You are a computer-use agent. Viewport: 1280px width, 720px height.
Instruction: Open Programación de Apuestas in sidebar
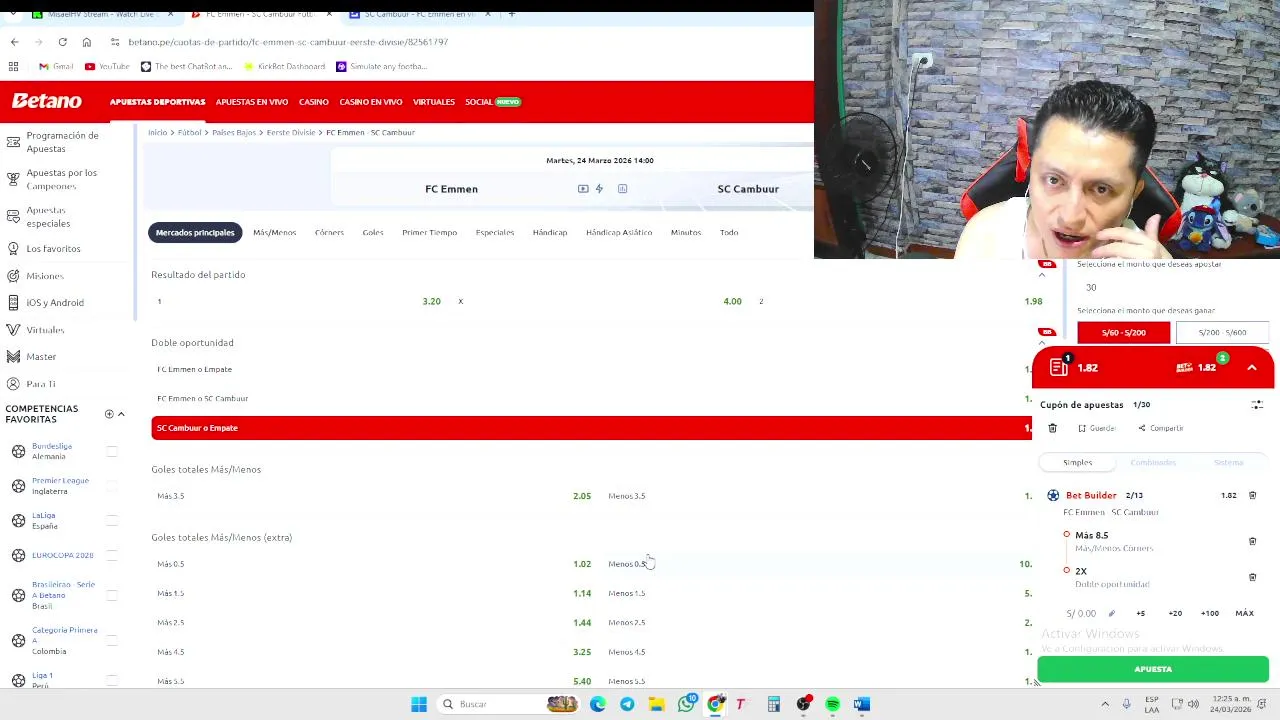click(x=62, y=142)
